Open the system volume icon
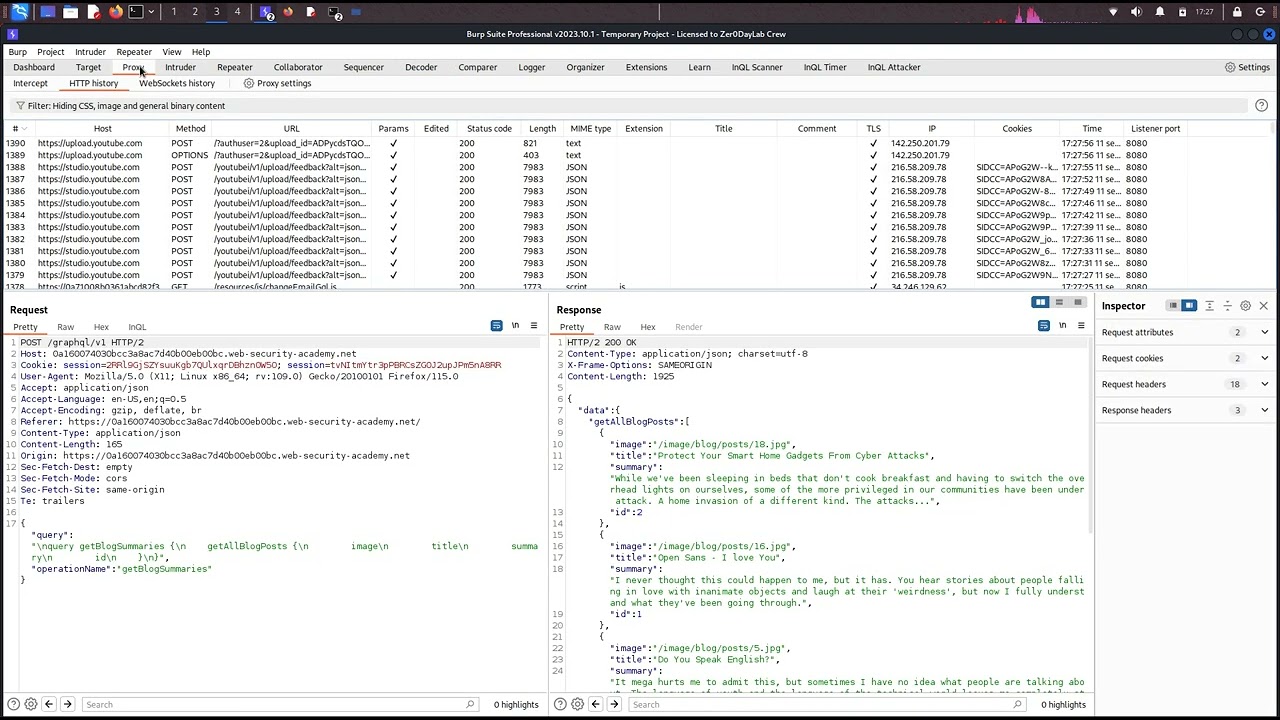 [1136, 12]
